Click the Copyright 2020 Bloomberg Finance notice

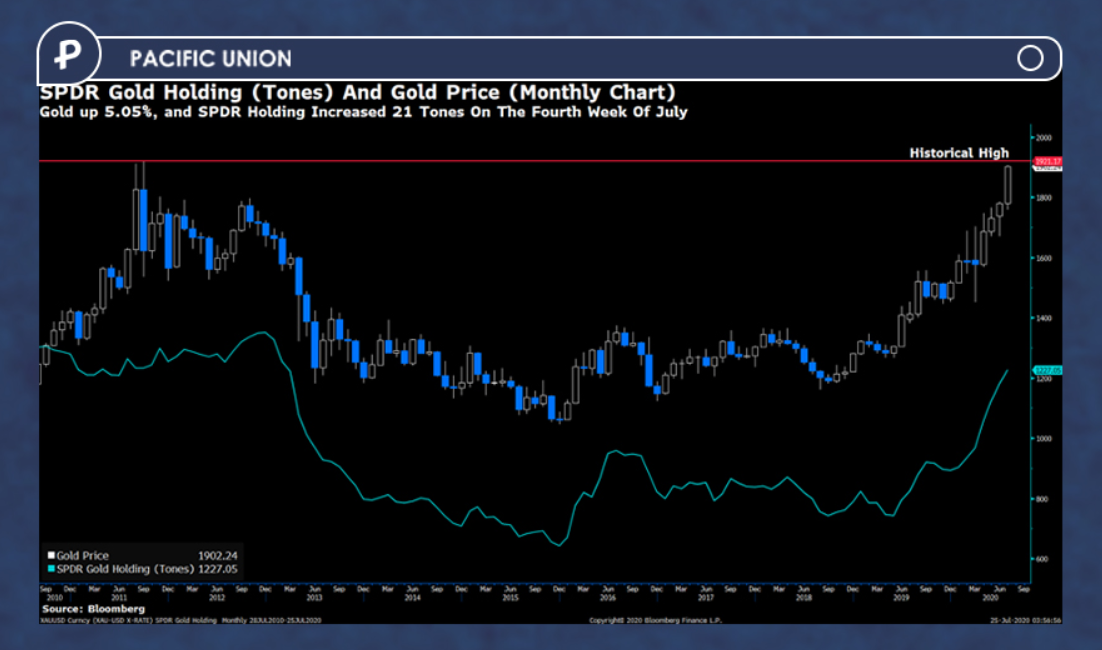tap(655, 620)
